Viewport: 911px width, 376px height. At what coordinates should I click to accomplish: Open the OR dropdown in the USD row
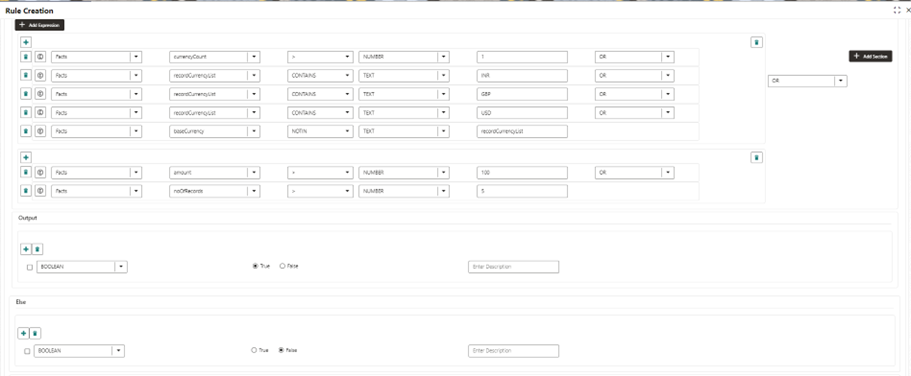[x=668, y=113]
